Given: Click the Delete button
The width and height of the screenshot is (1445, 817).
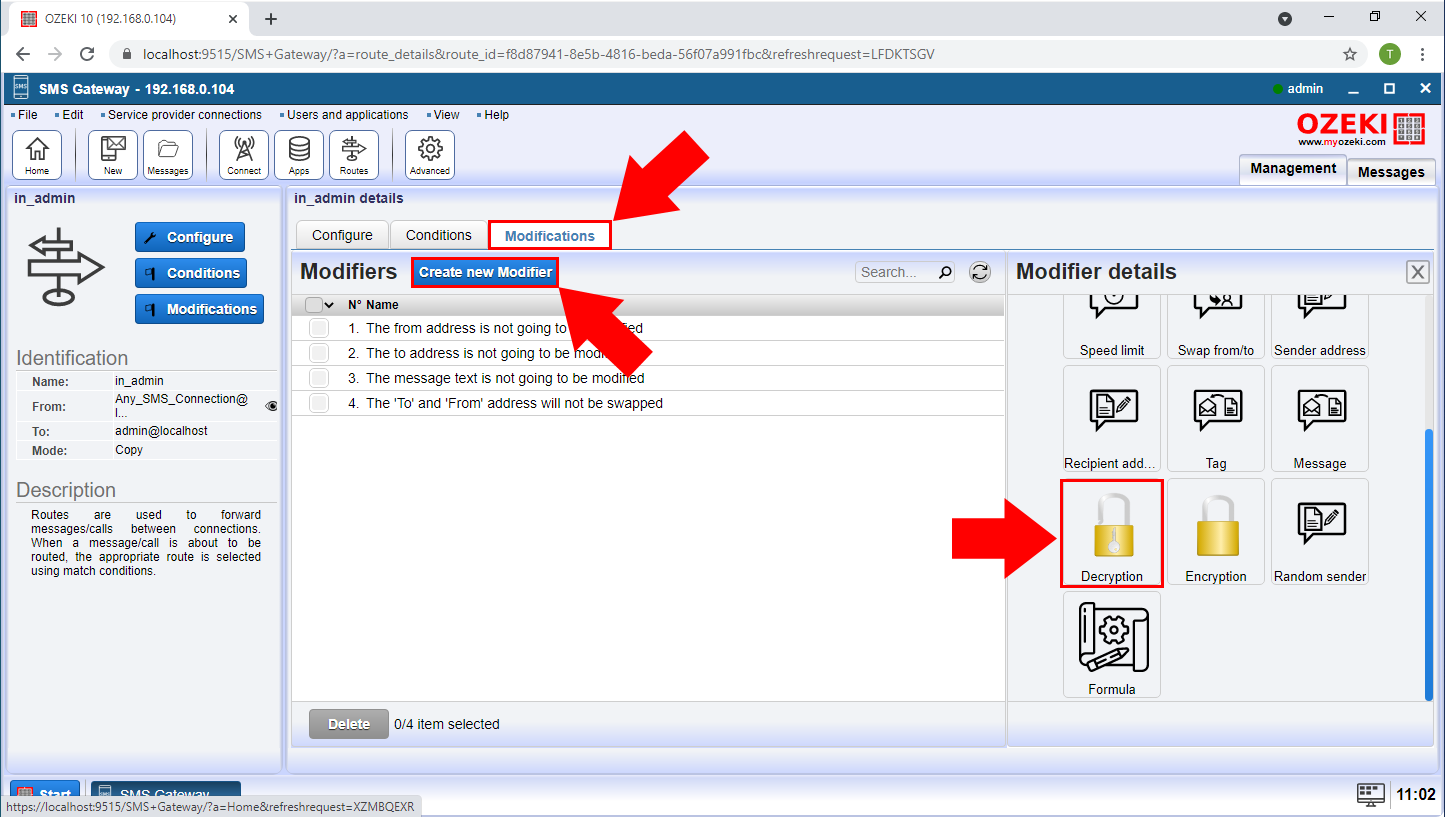Looking at the screenshot, I should [x=349, y=724].
